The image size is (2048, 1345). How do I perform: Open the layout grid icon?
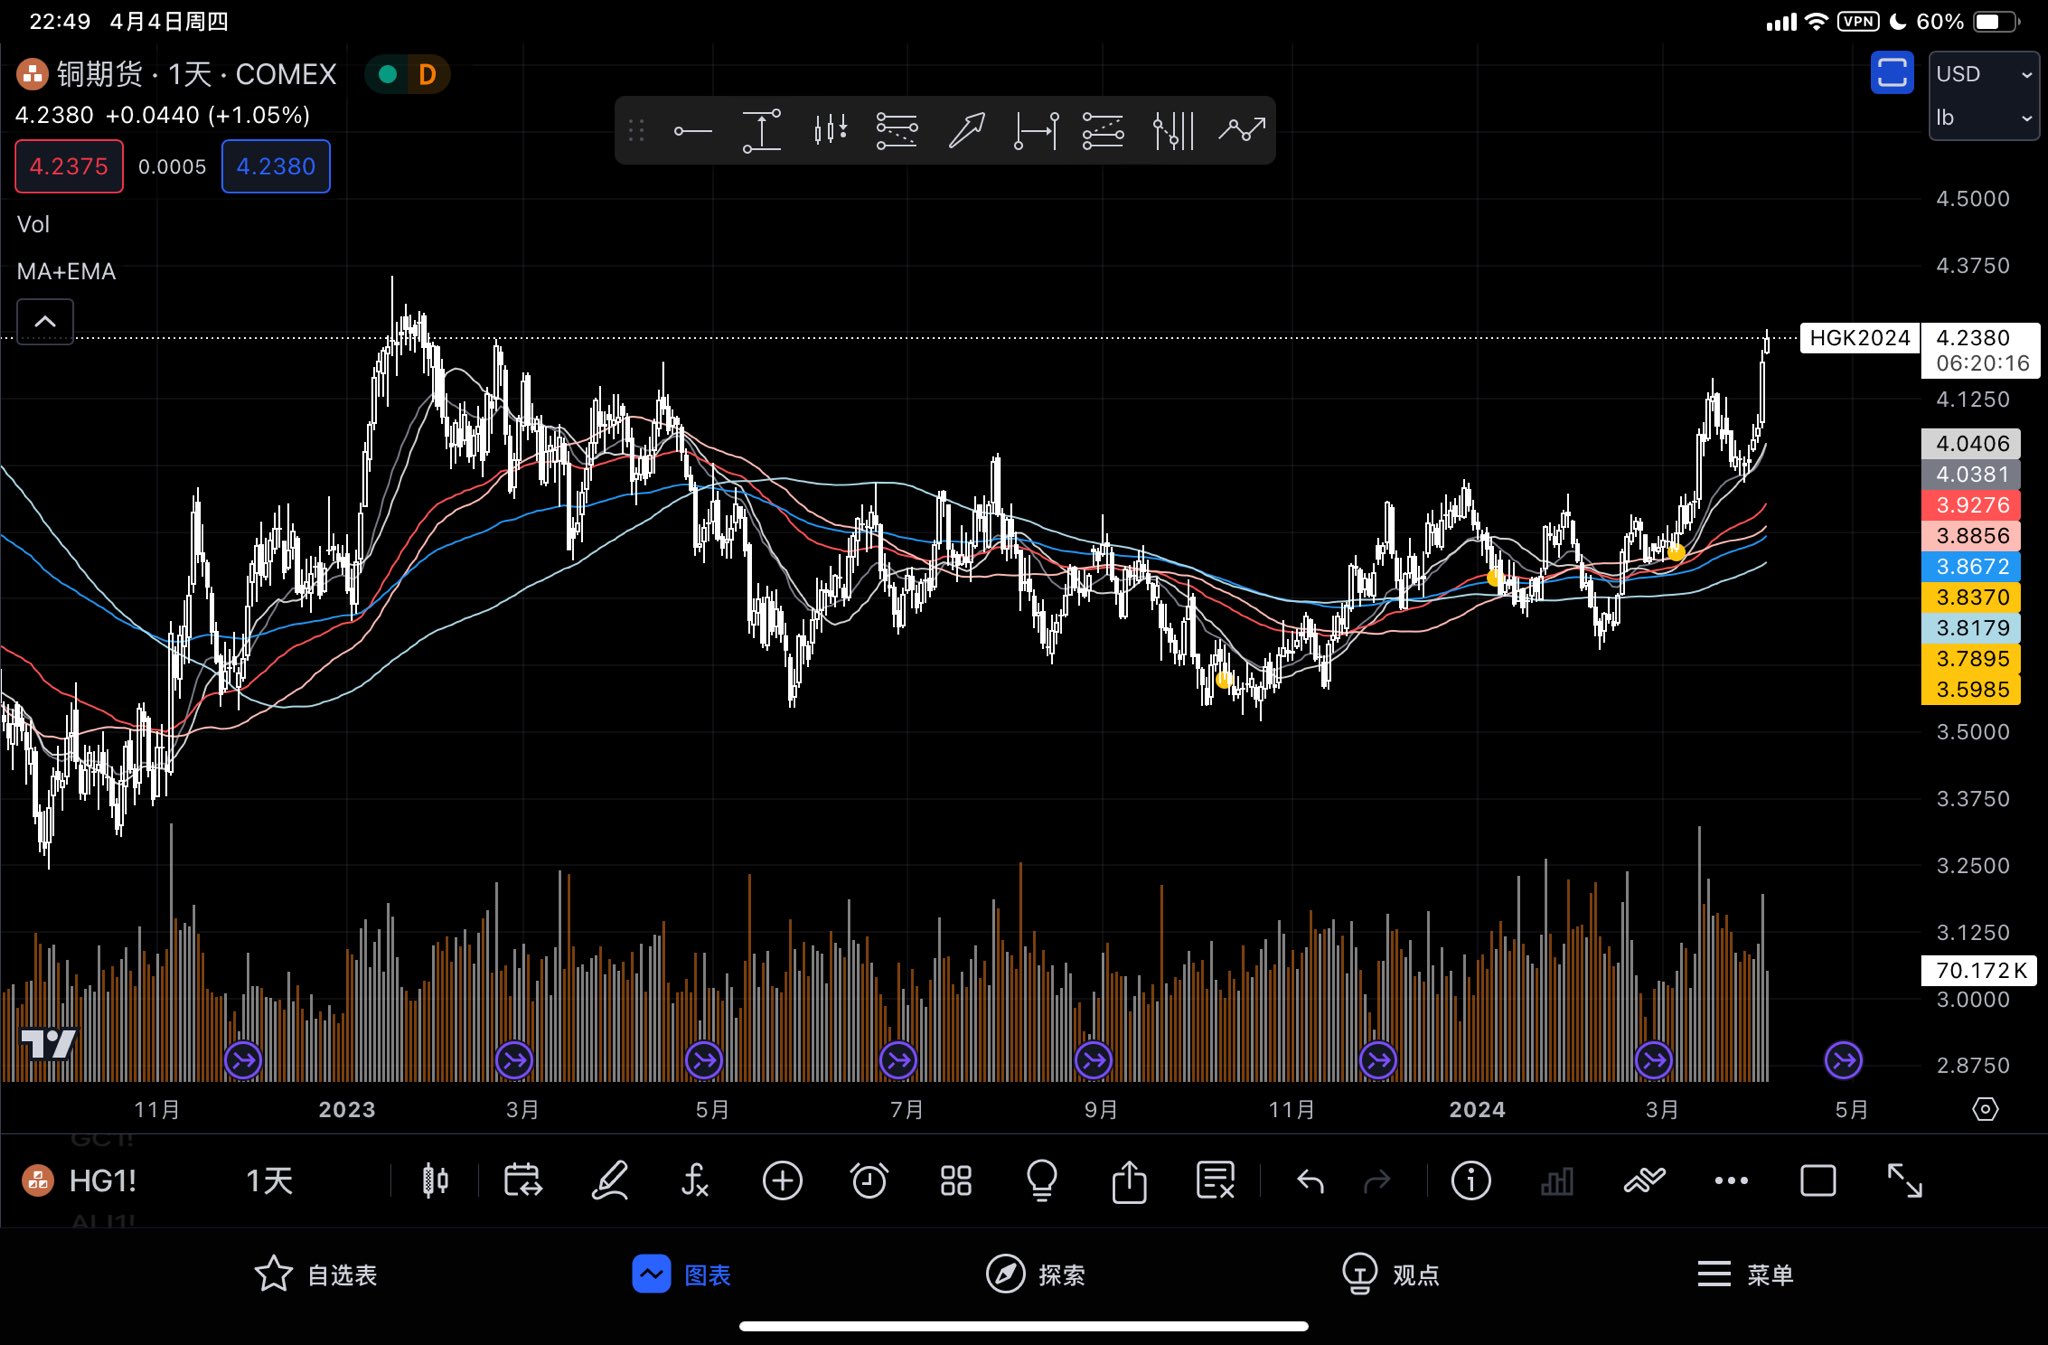click(x=955, y=1181)
